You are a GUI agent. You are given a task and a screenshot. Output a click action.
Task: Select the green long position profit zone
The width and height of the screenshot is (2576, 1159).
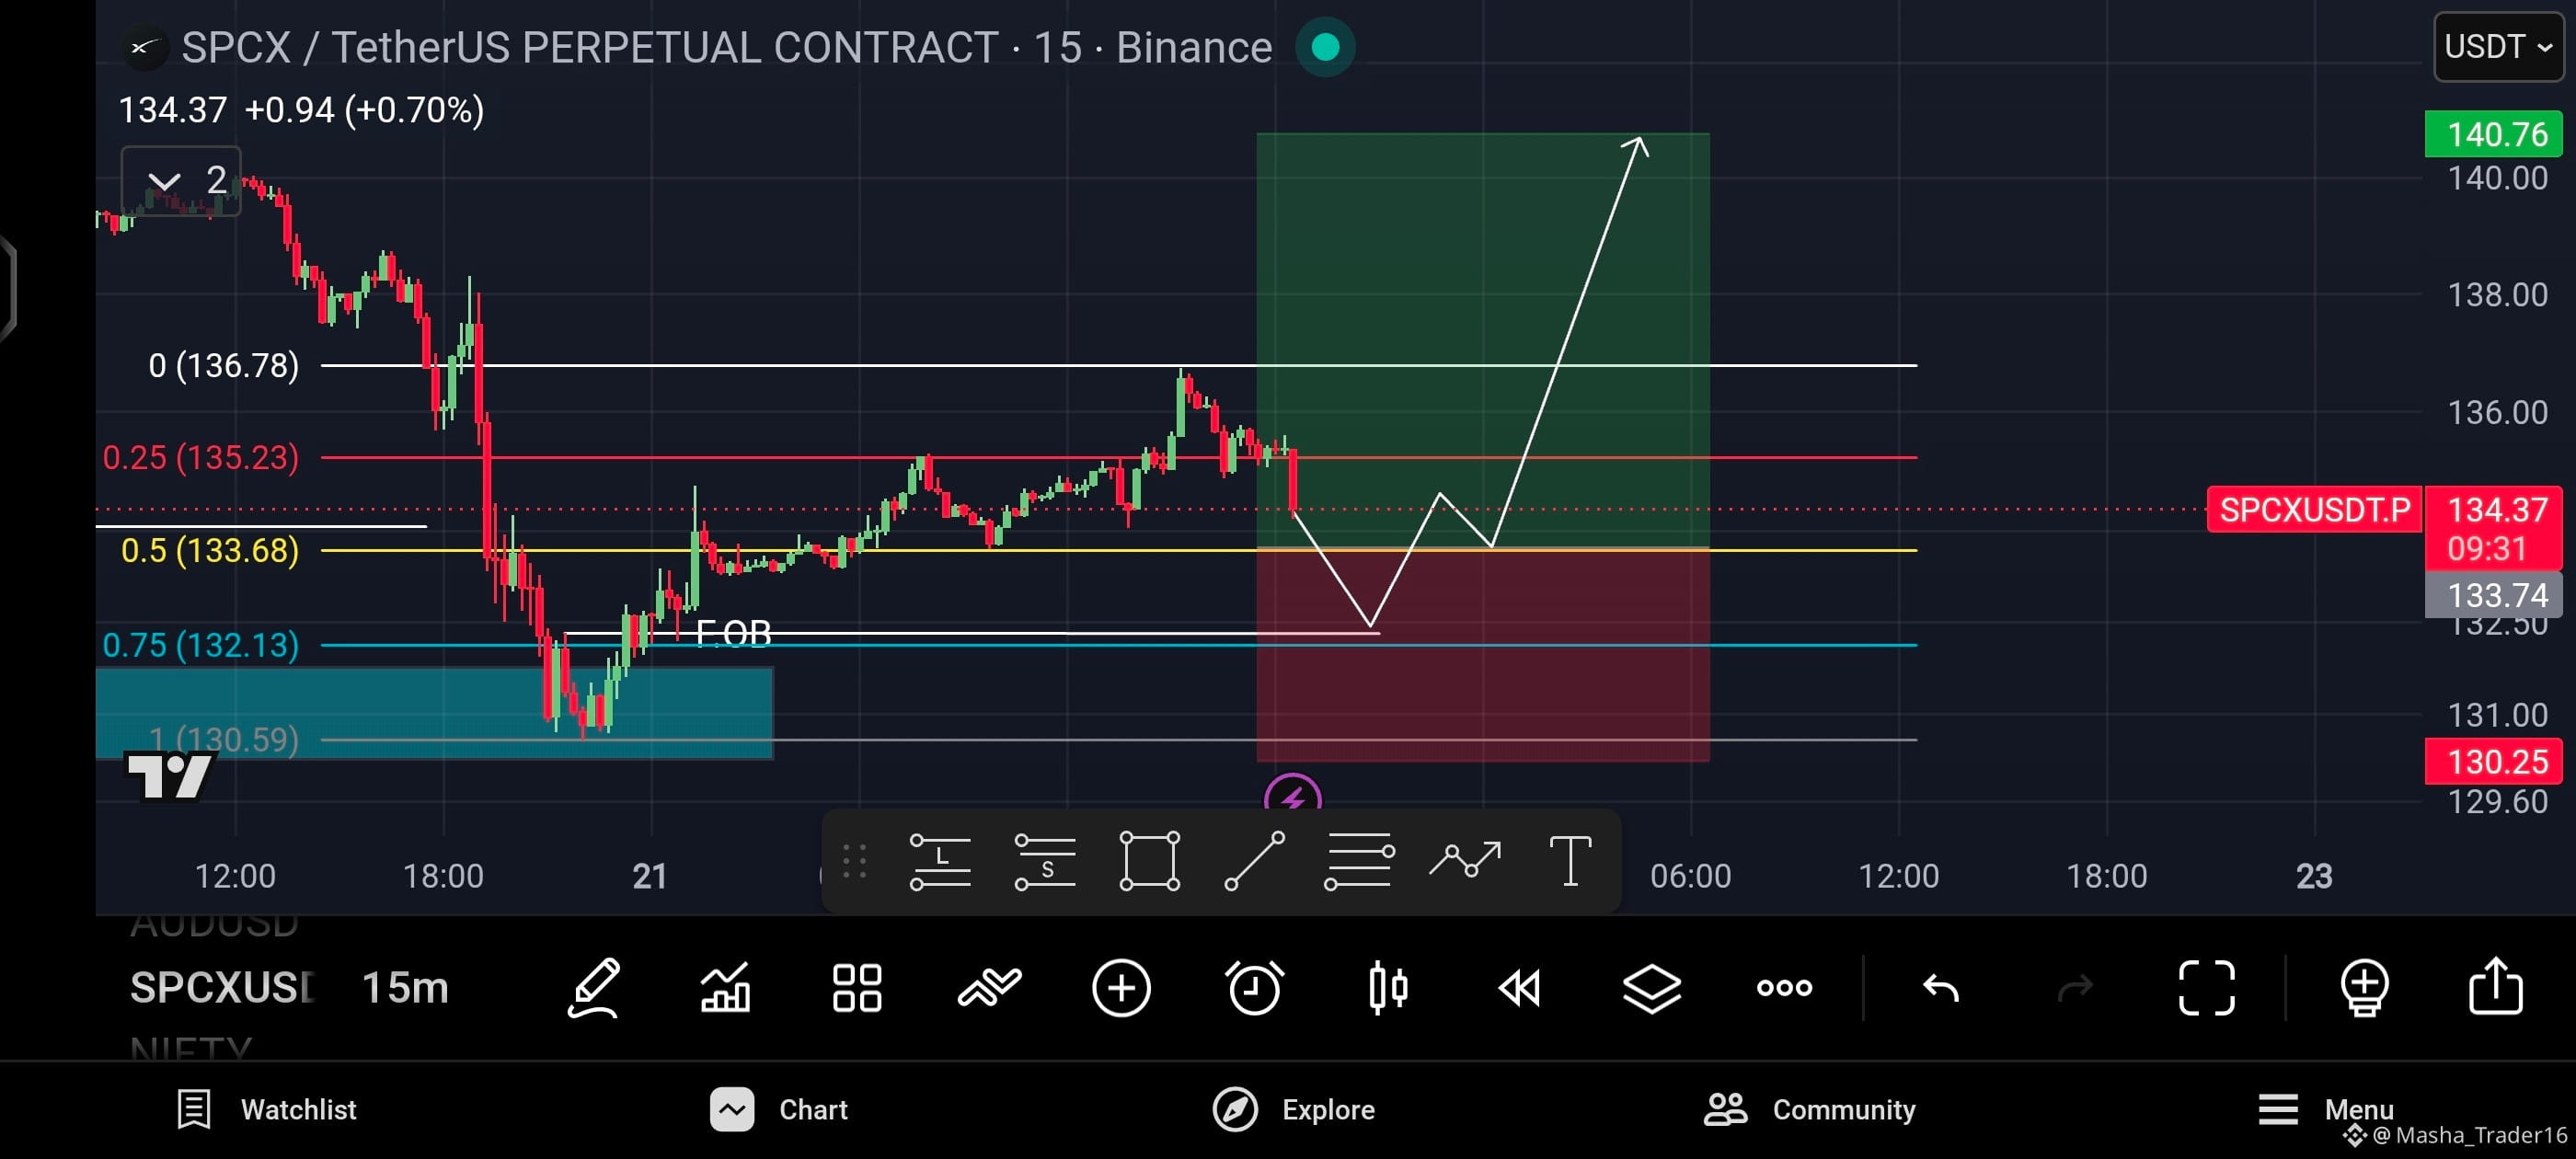[x=1482, y=340]
